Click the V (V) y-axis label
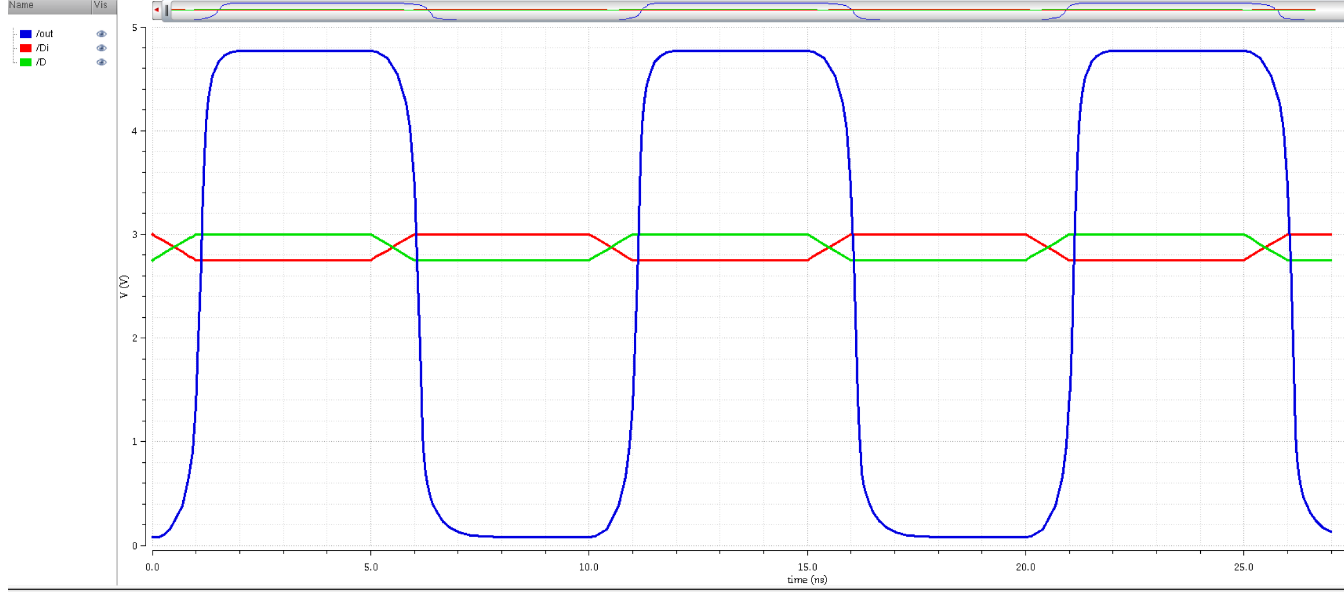This screenshot has height=593, width=1344. (x=123, y=287)
